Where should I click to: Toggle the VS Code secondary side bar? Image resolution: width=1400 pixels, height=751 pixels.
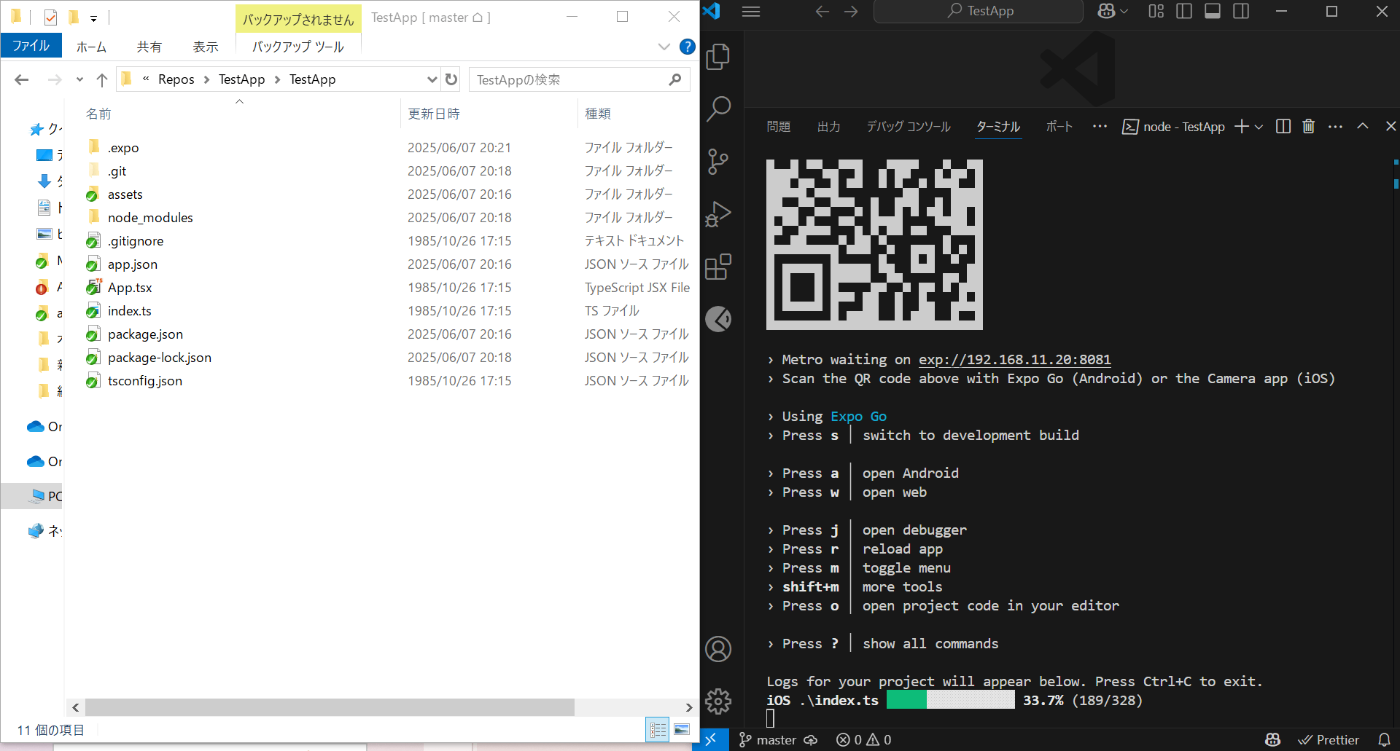tap(1241, 11)
